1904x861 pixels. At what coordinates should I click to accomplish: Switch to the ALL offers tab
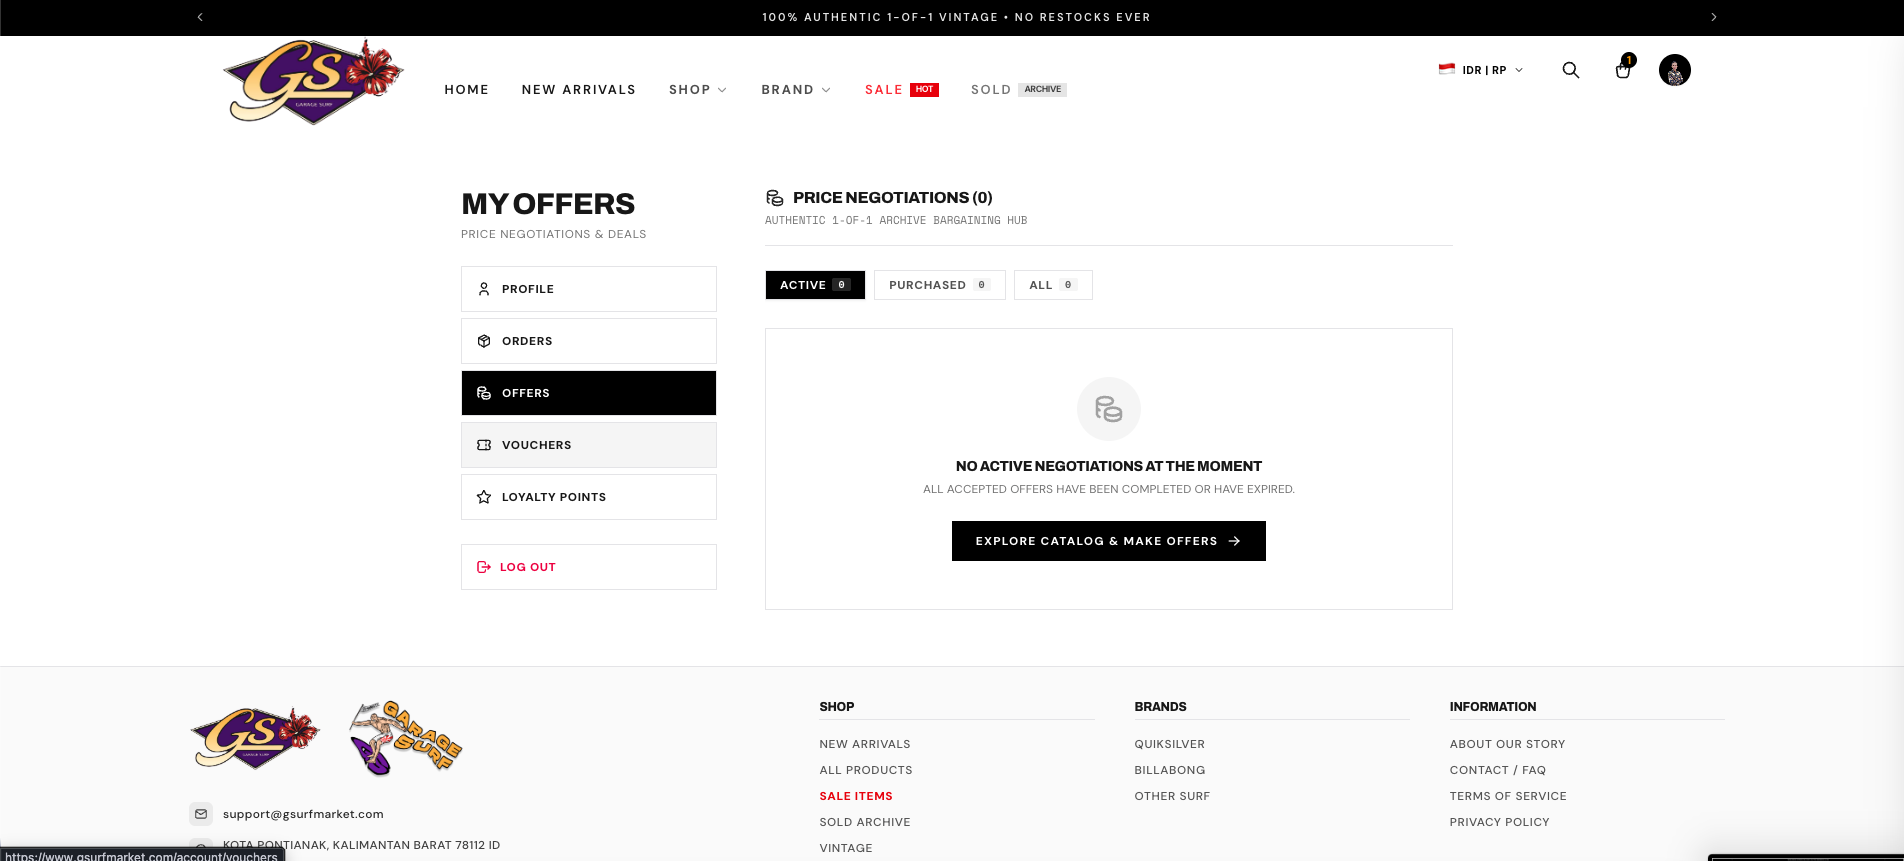1053,285
